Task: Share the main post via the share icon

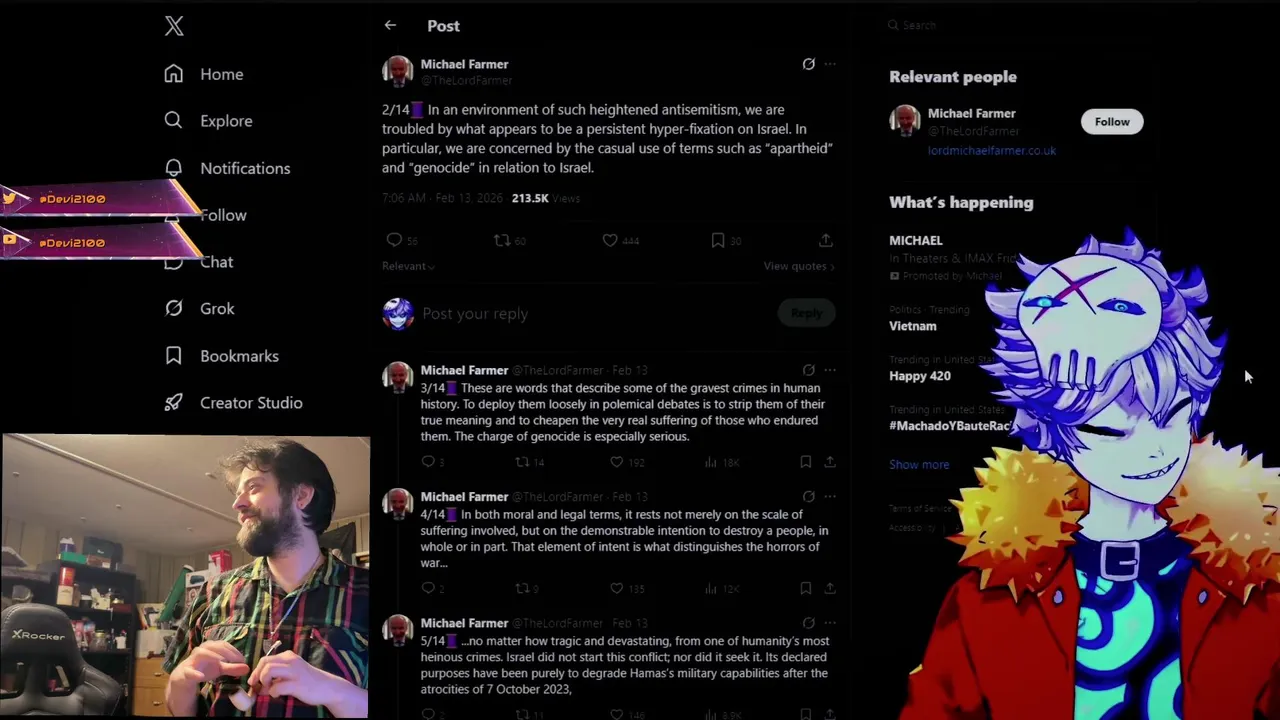Action: click(825, 240)
